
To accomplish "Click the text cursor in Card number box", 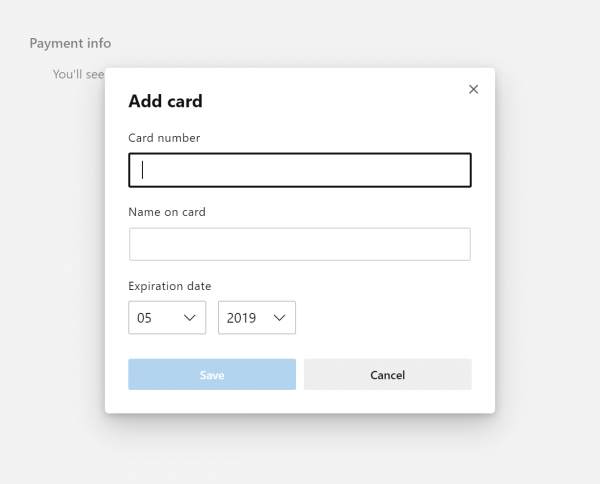I will pyautogui.click(x=143, y=170).
